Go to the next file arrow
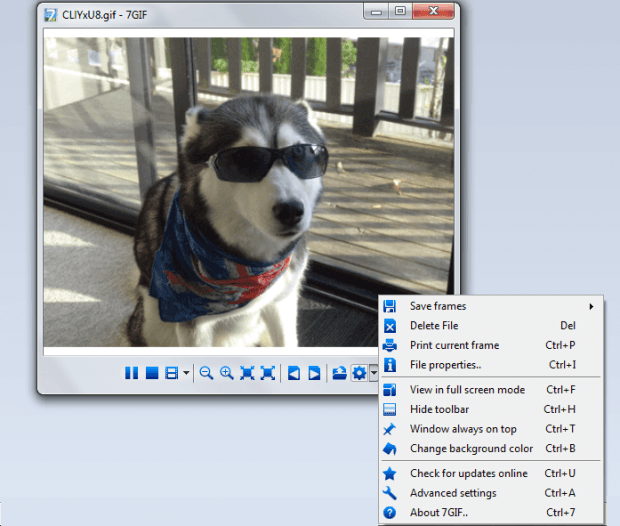 314,373
